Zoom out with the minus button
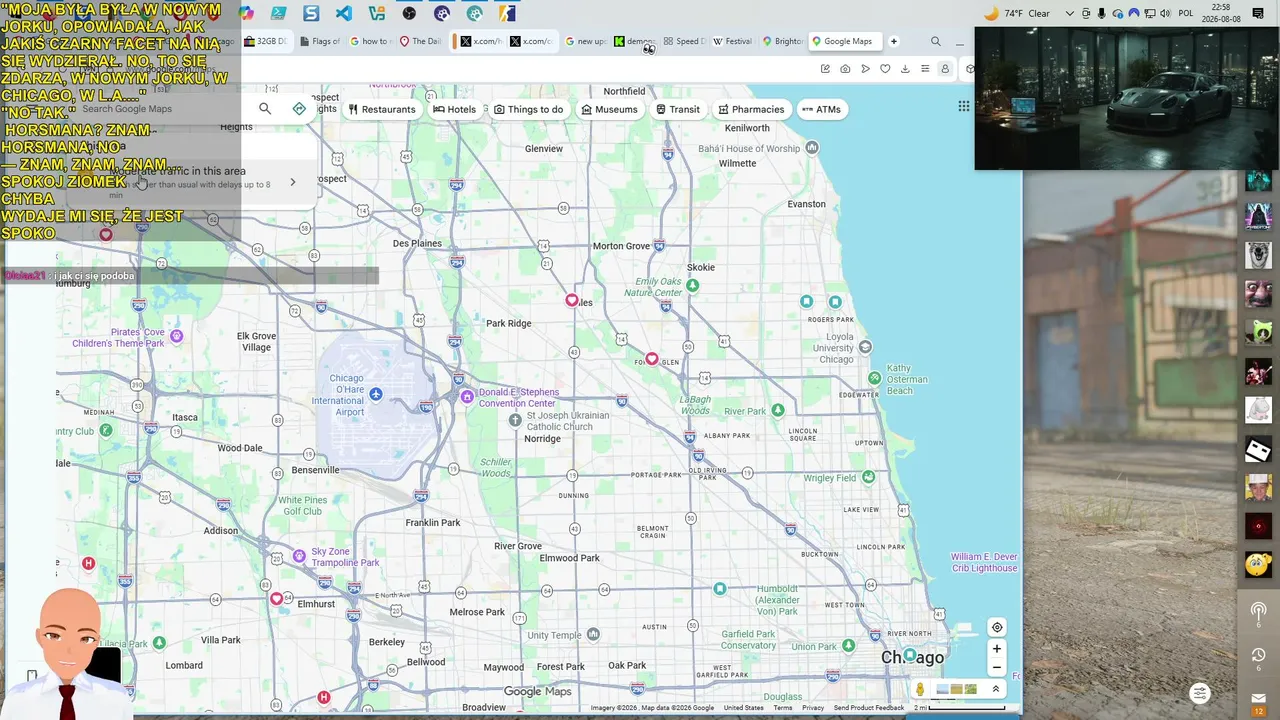The image size is (1280, 720). tap(997, 668)
